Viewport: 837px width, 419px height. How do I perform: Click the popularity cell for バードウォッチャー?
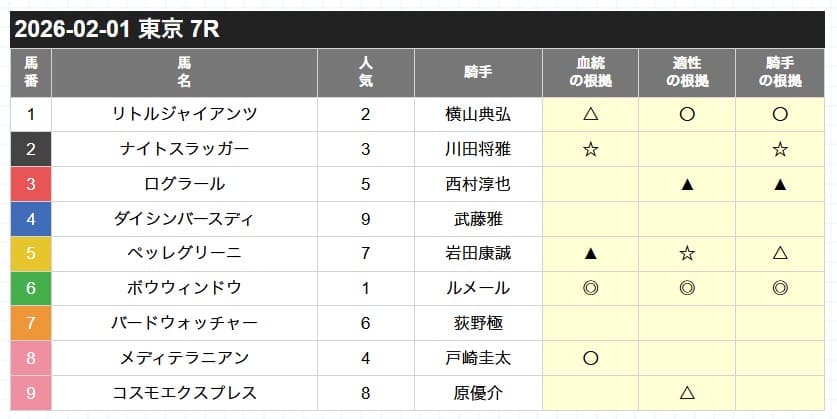pyautogui.click(x=366, y=323)
